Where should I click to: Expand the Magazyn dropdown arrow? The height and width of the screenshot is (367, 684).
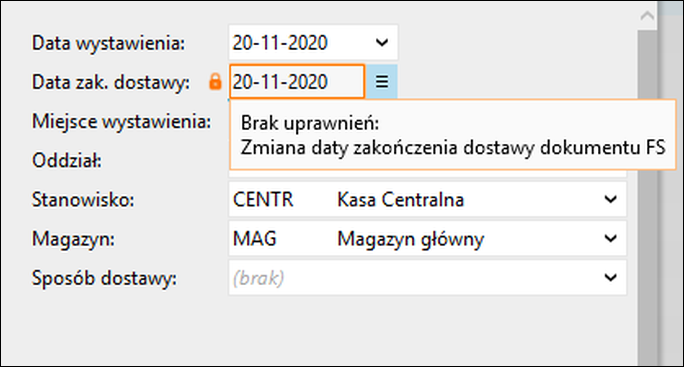pyautogui.click(x=610, y=238)
